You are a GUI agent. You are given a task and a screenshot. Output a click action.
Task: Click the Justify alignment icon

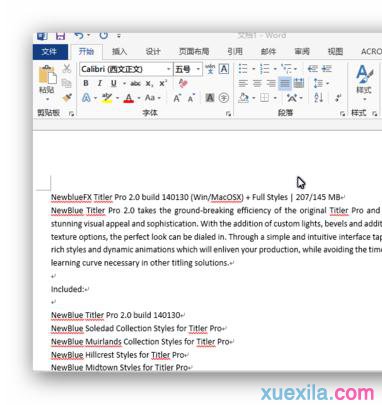tap(285, 83)
